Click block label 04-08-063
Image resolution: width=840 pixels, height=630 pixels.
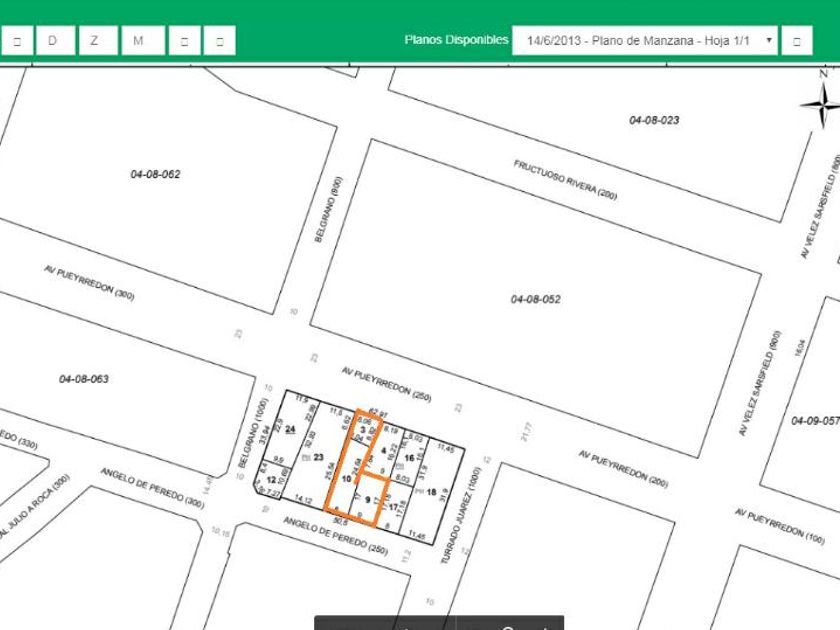(84, 379)
